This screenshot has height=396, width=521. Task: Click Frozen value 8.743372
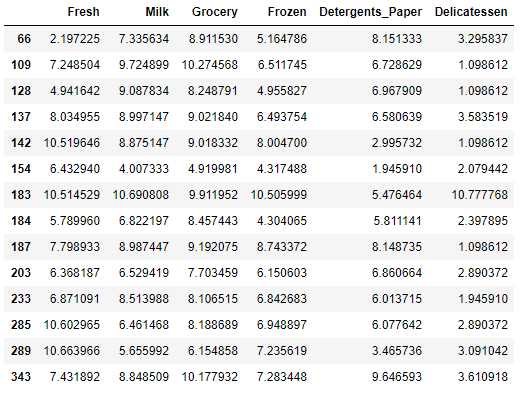click(282, 247)
